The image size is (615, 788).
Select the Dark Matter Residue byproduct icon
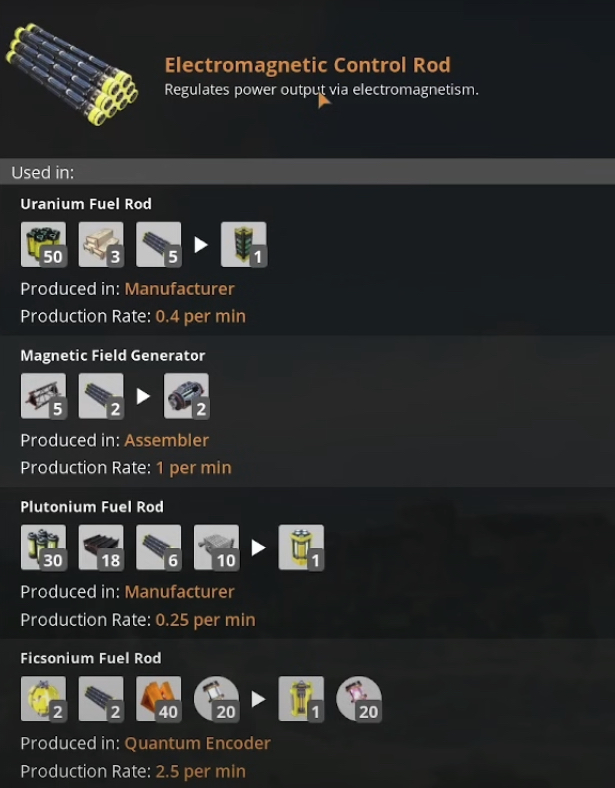[x=359, y=699]
